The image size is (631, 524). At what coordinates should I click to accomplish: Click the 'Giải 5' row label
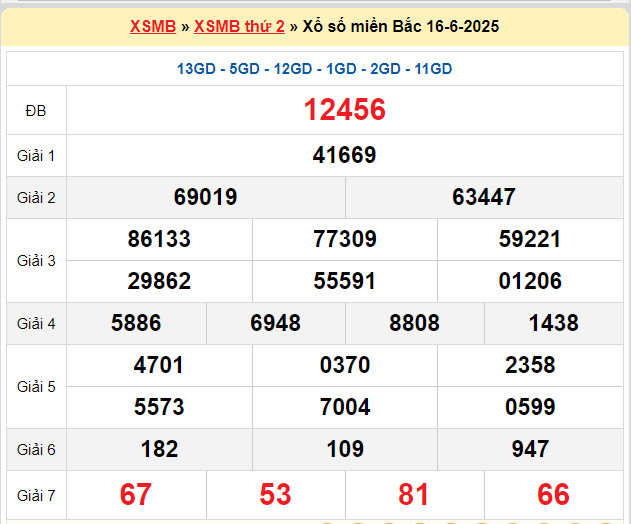click(x=36, y=387)
